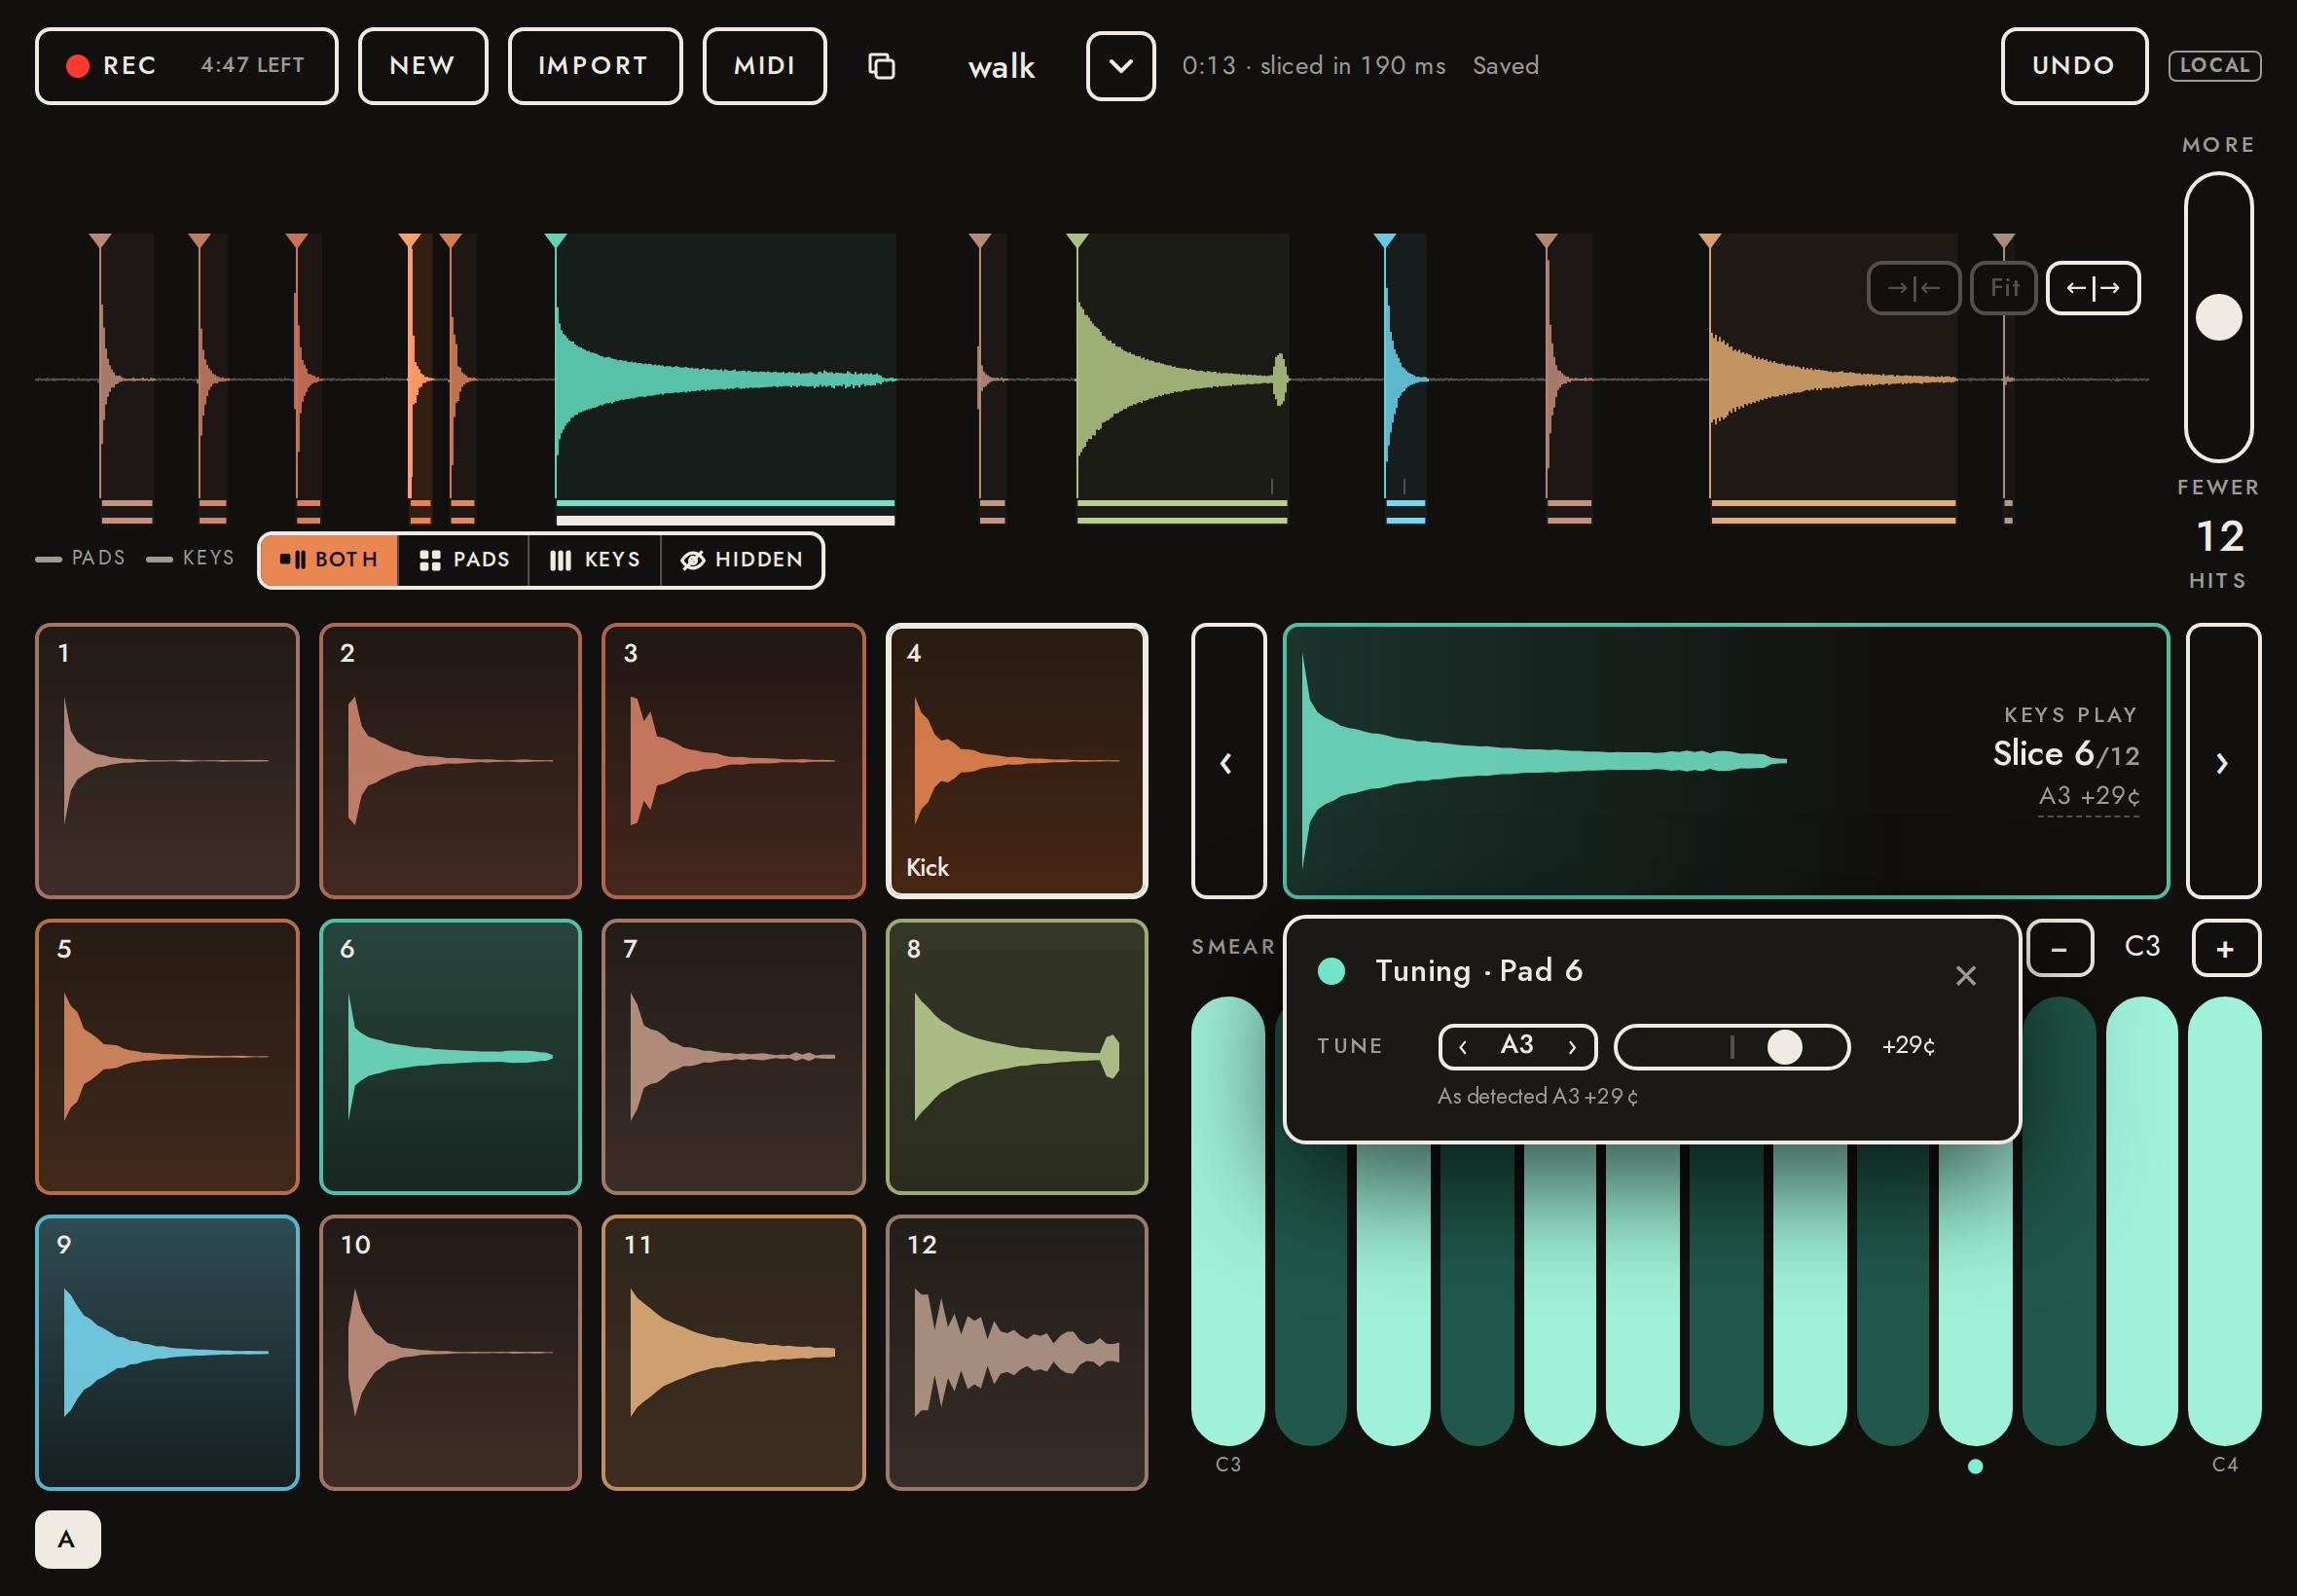Close the Tuning Pad 6 popup
The width and height of the screenshot is (2297, 1596).
coord(1966,976)
